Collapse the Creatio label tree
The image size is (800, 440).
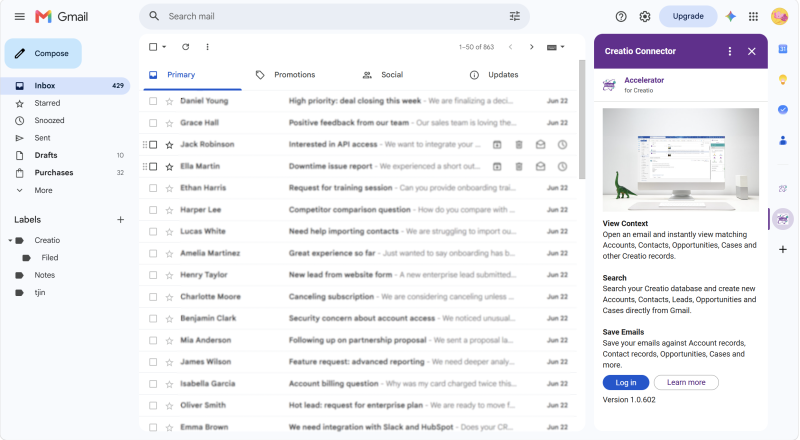point(10,240)
